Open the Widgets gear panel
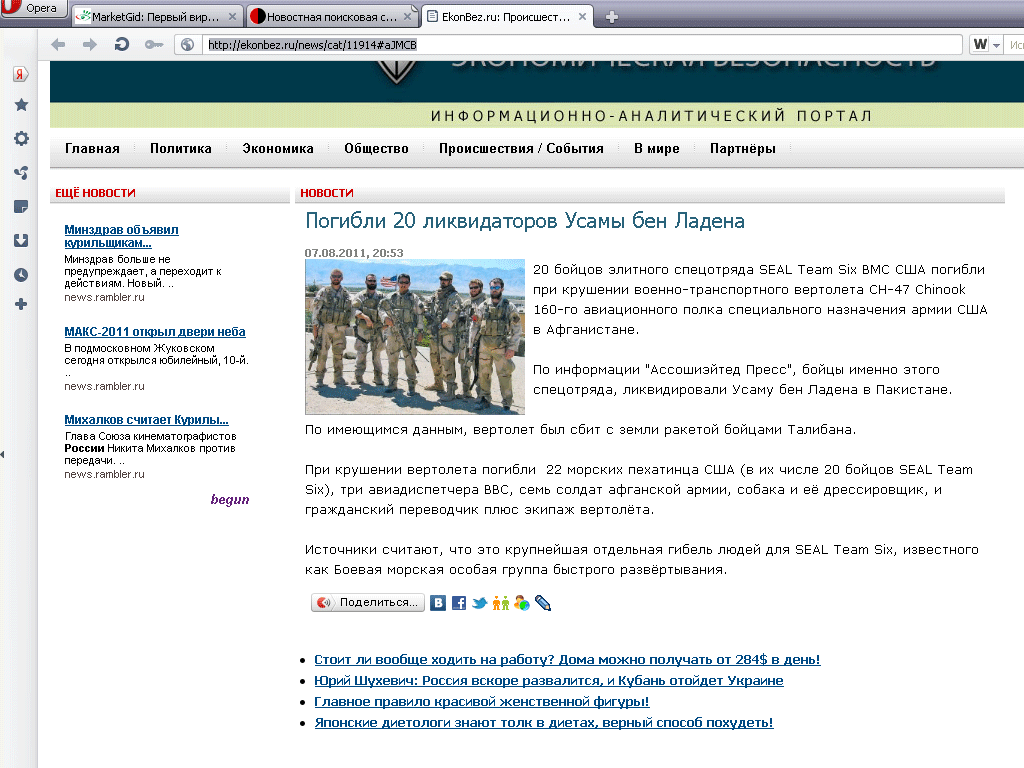This screenshot has width=1024, height=768. [21, 138]
